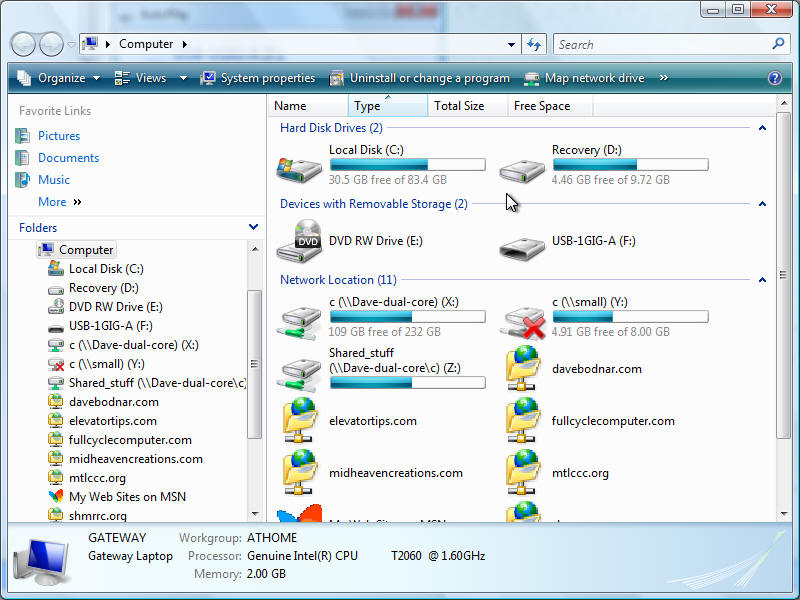Open the Pictures favorite link

click(x=59, y=136)
